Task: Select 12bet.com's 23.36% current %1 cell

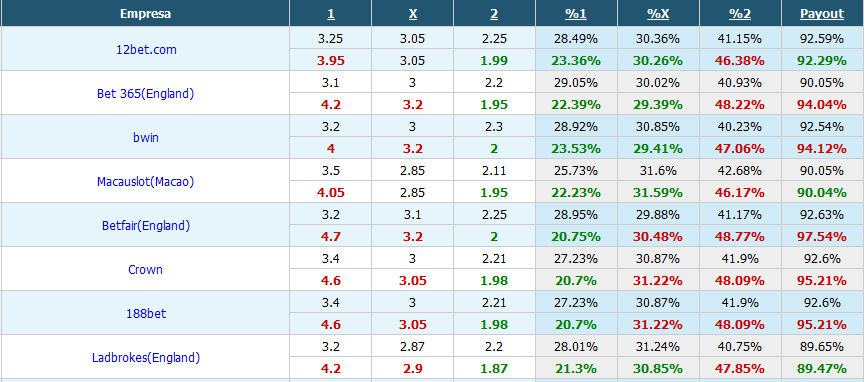Action: pos(576,60)
